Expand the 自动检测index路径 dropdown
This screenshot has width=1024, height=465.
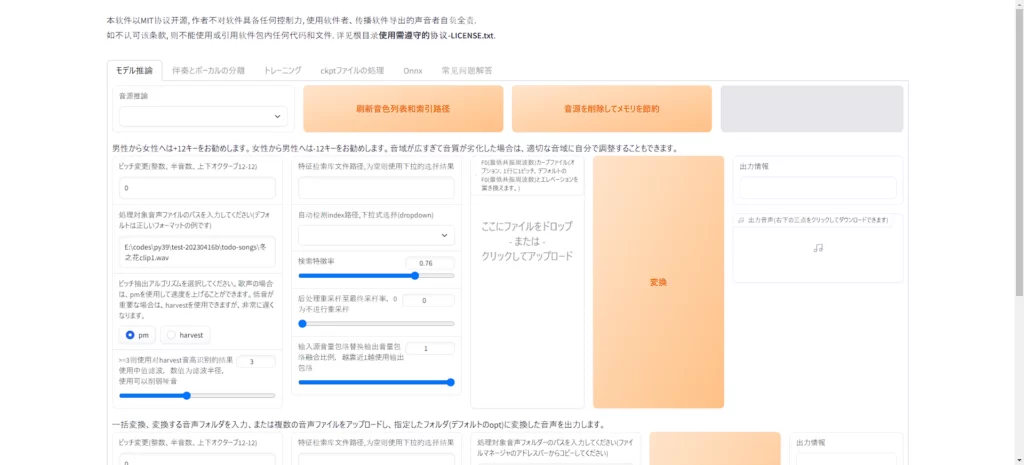375,235
